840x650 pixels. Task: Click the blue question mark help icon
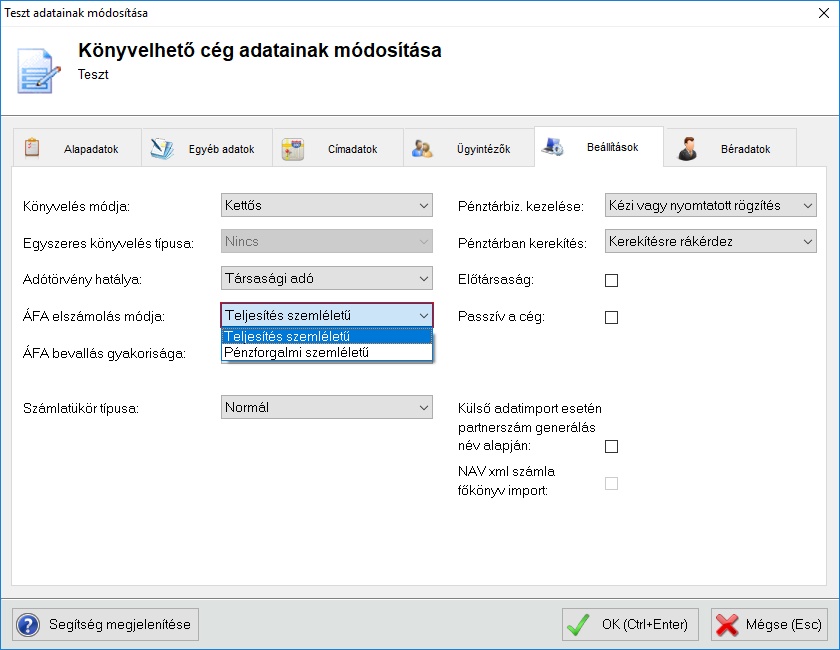pyautogui.click(x=28, y=625)
